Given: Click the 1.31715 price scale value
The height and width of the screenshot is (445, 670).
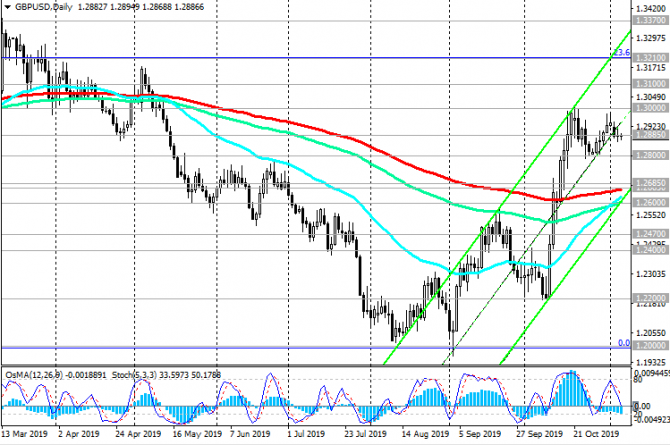Looking at the screenshot, I should pos(651,68).
